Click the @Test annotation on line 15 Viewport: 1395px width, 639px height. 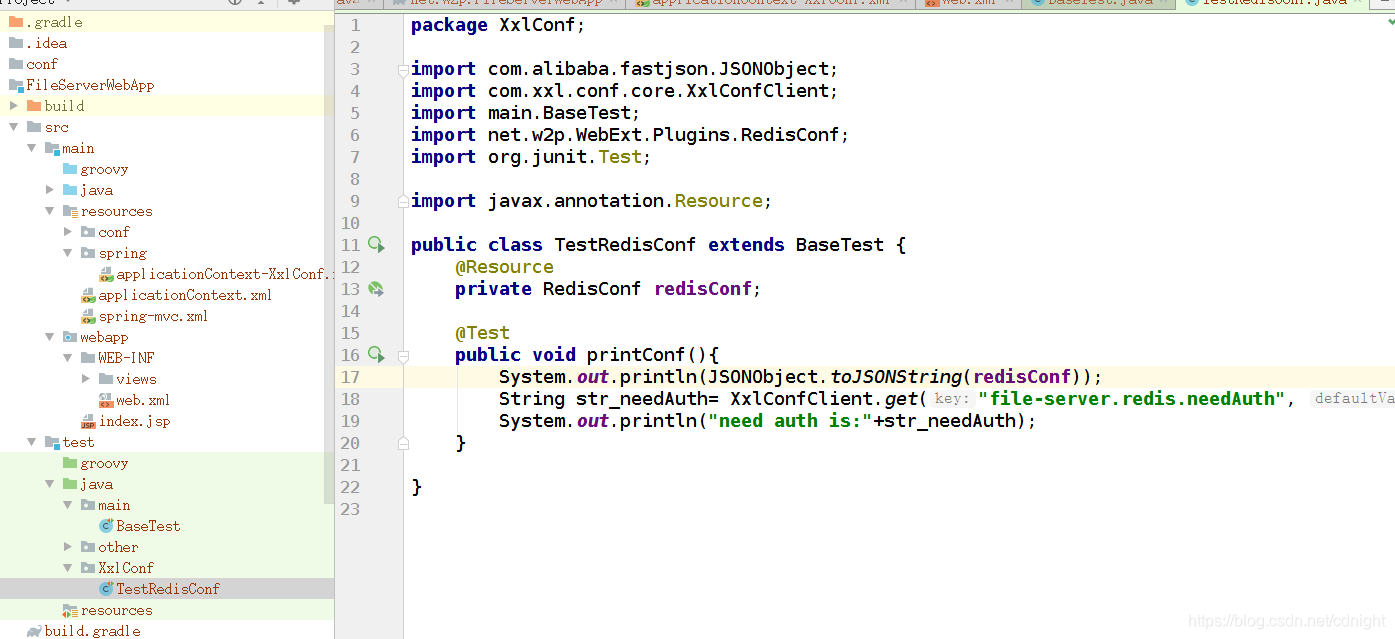click(482, 333)
